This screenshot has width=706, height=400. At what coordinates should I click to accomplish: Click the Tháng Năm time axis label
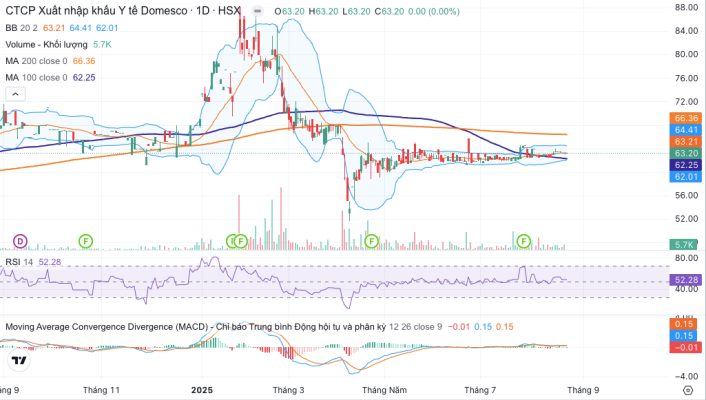coord(385,390)
